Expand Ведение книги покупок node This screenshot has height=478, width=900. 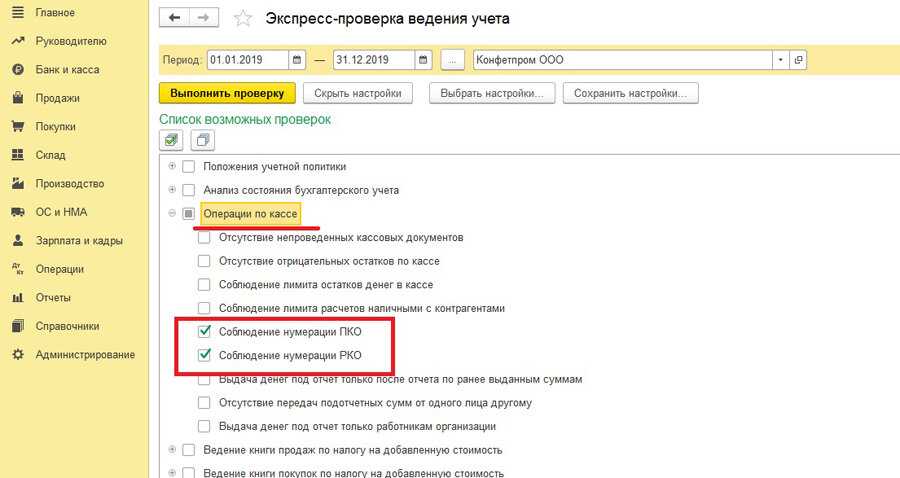click(172, 473)
